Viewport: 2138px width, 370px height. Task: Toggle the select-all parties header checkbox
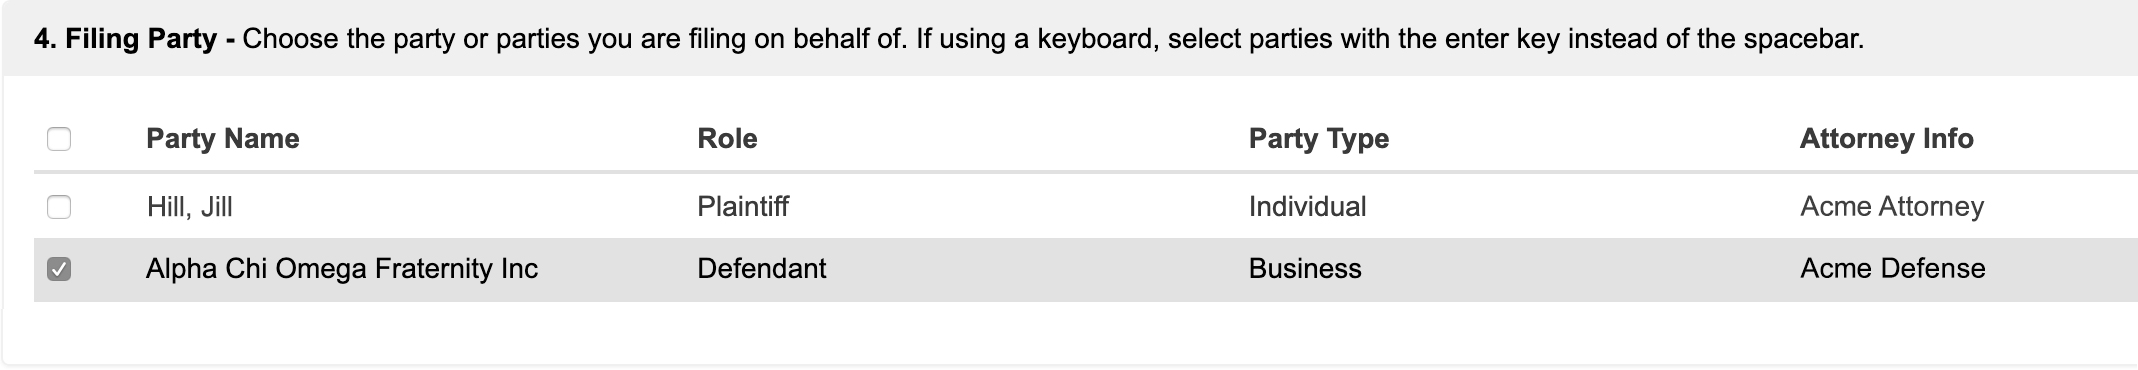point(59,139)
